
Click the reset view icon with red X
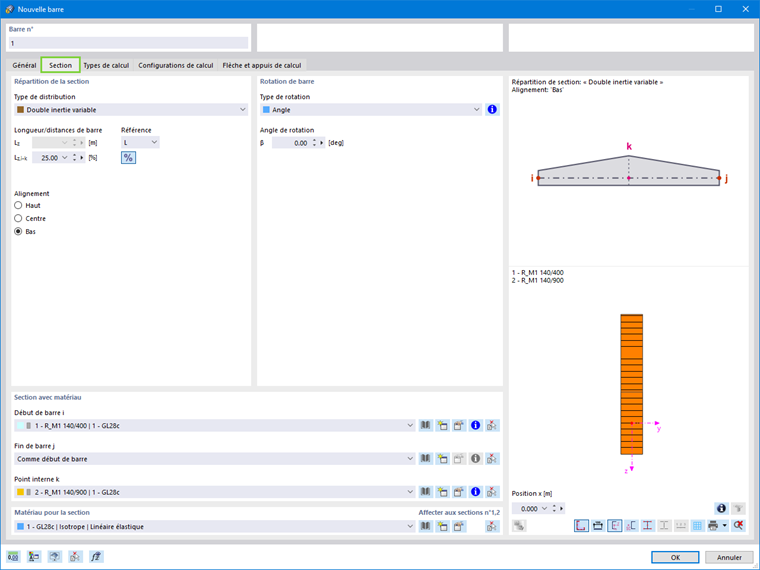(x=738, y=525)
